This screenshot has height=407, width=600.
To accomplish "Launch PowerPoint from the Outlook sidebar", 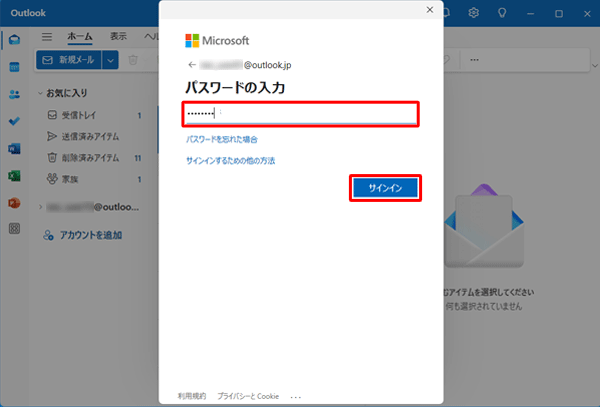I will (x=15, y=203).
